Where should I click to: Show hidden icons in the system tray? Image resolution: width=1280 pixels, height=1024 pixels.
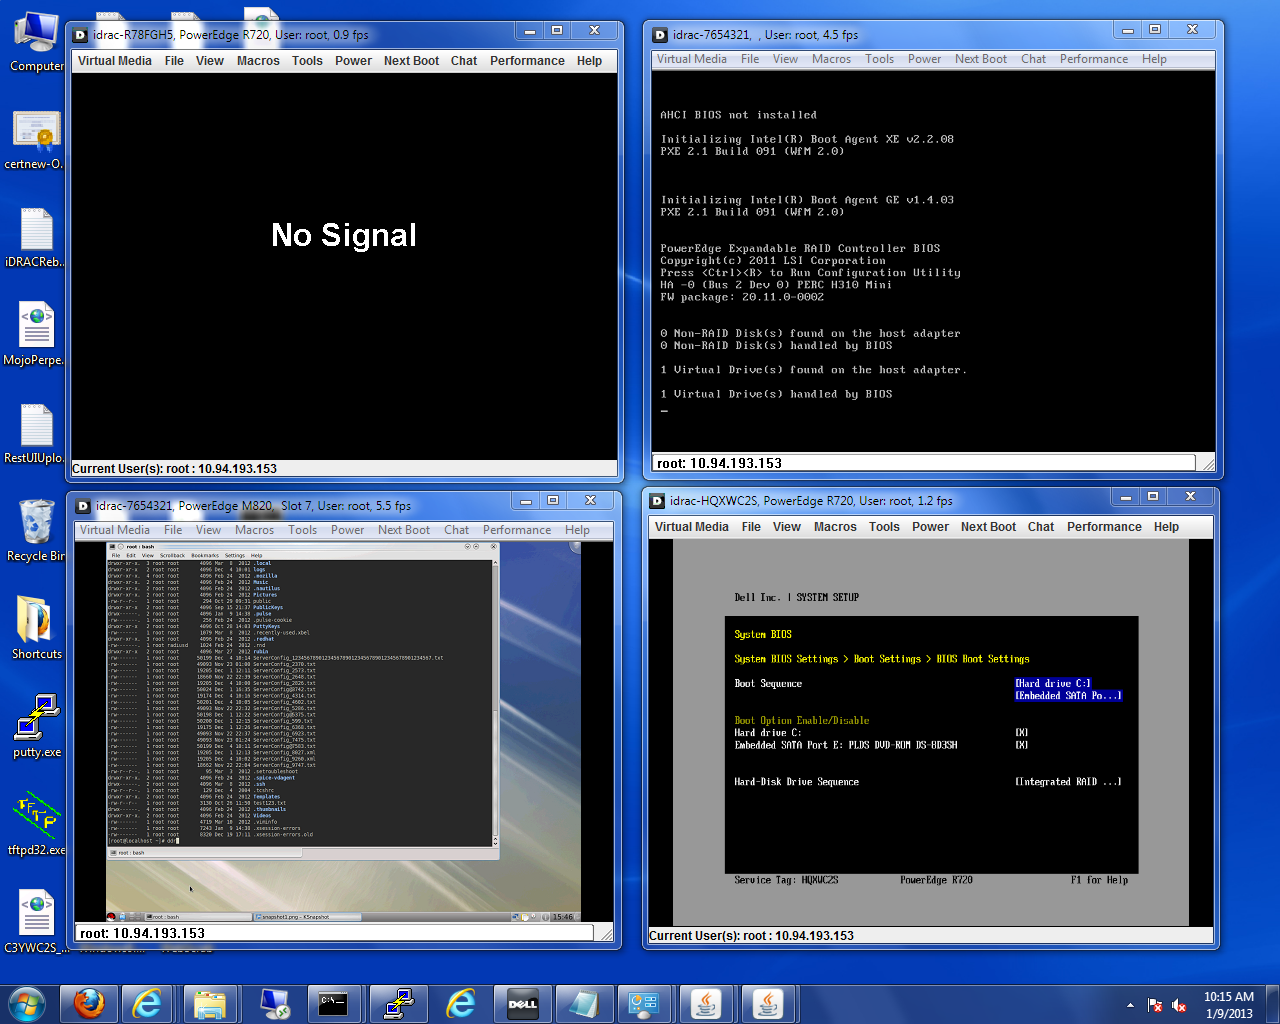point(1130,1005)
